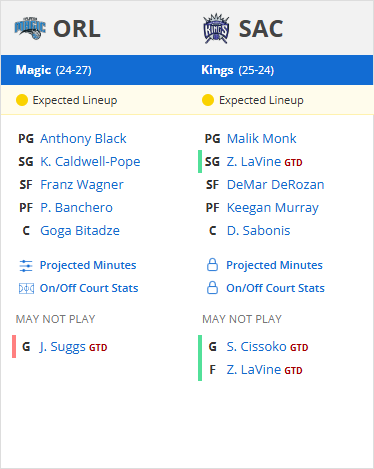
Task: Open J. Suggs in May Not Play
Action: coord(63,347)
